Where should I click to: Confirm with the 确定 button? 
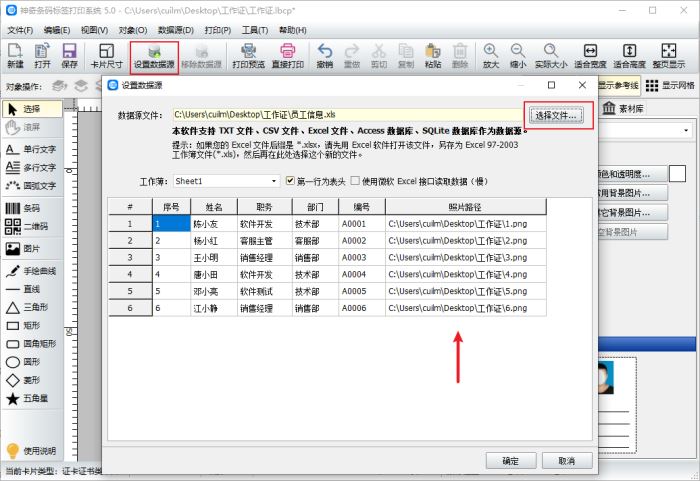(x=511, y=460)
